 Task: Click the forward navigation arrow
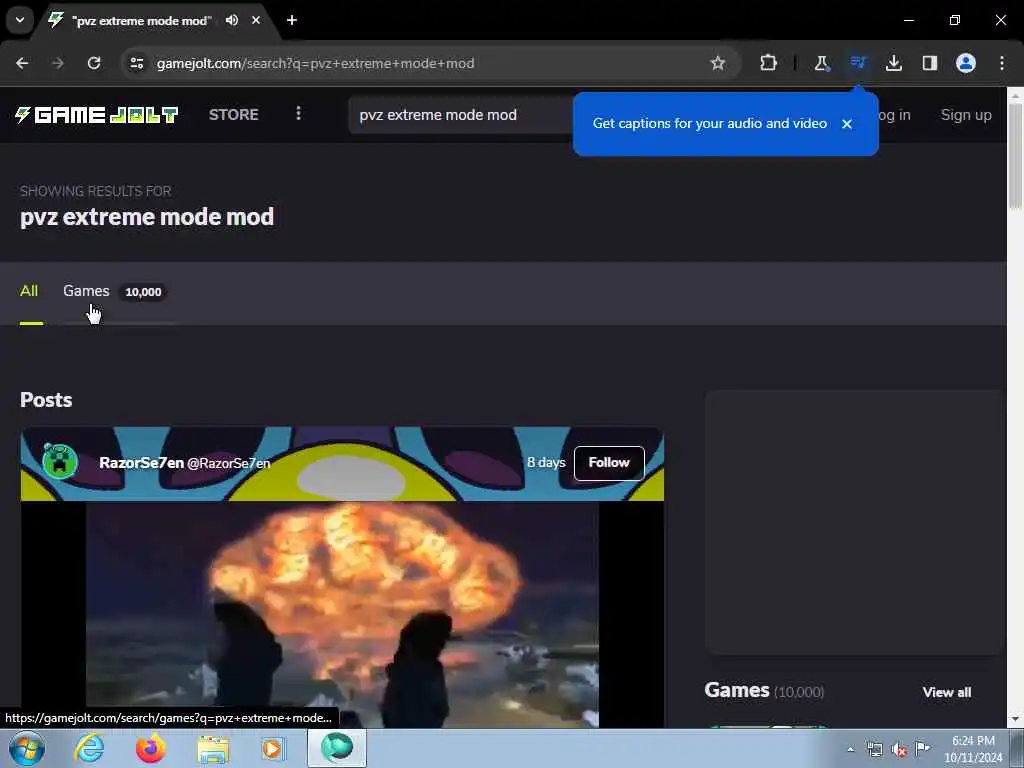point(58,63)
